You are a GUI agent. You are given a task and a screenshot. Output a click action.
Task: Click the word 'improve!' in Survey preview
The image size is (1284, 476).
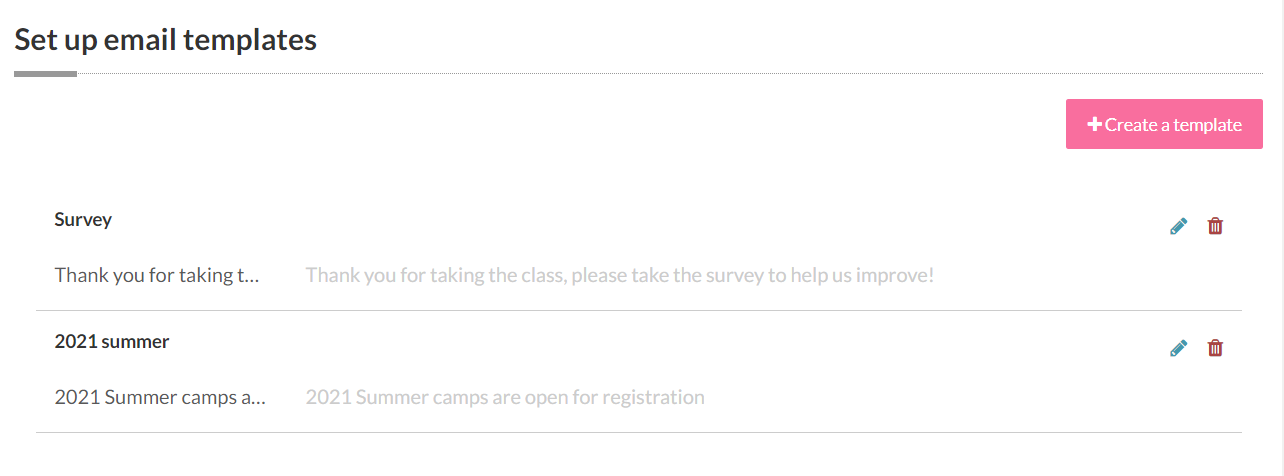pyautogui.click(x=898, y=275)
